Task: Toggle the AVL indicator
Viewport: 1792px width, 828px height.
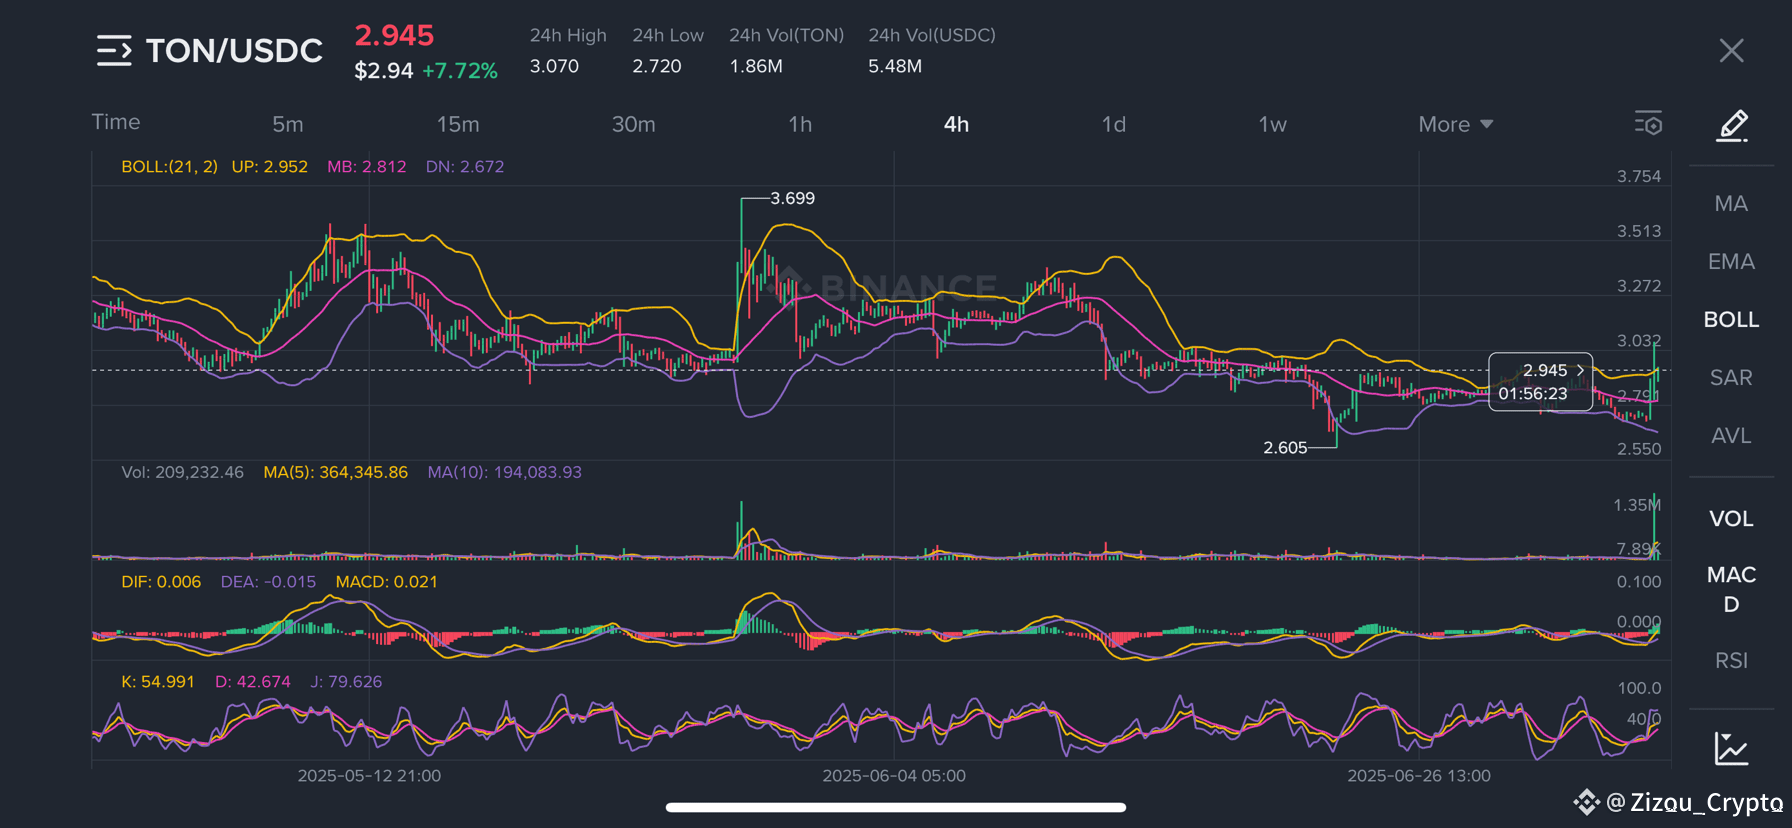Action: pyautogui.click(x=1731, y=436)
